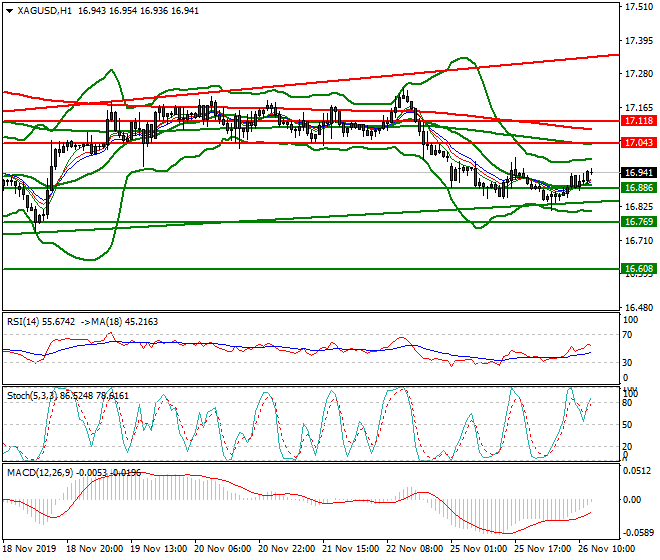Open the XAGUSD,H1 chart dropdown triangle
This screenshot has width=660, height=560.
pos(9,11)
